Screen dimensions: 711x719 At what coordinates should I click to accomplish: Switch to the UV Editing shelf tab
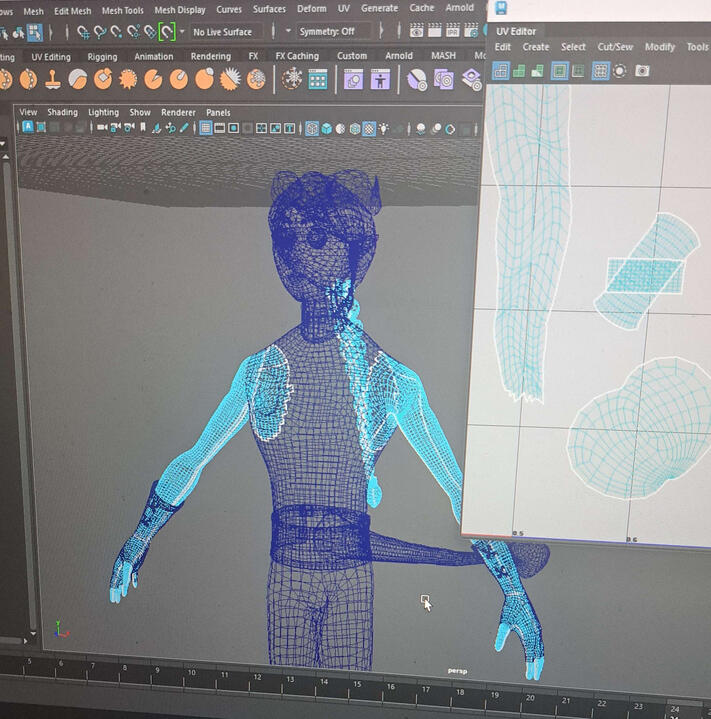[x=51, y=57]
